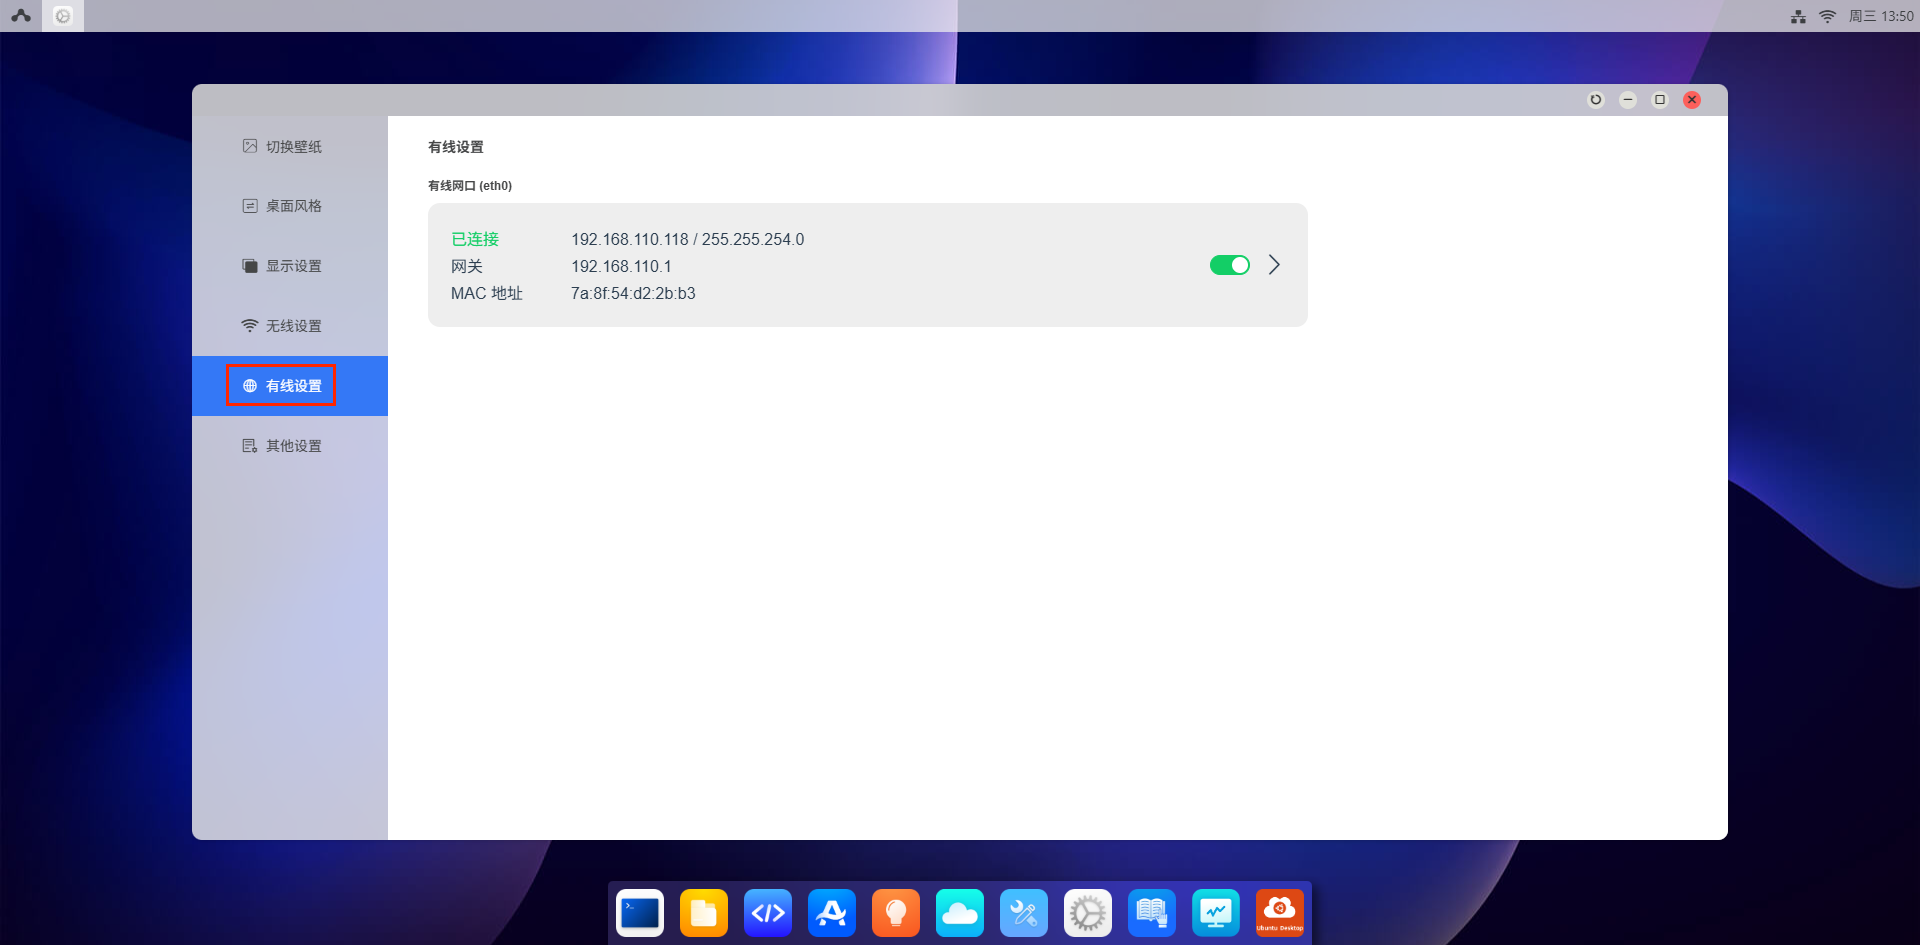Open the terminal from the dock
The height and width of the screenshot is (945, 1920).
point(640,913)
